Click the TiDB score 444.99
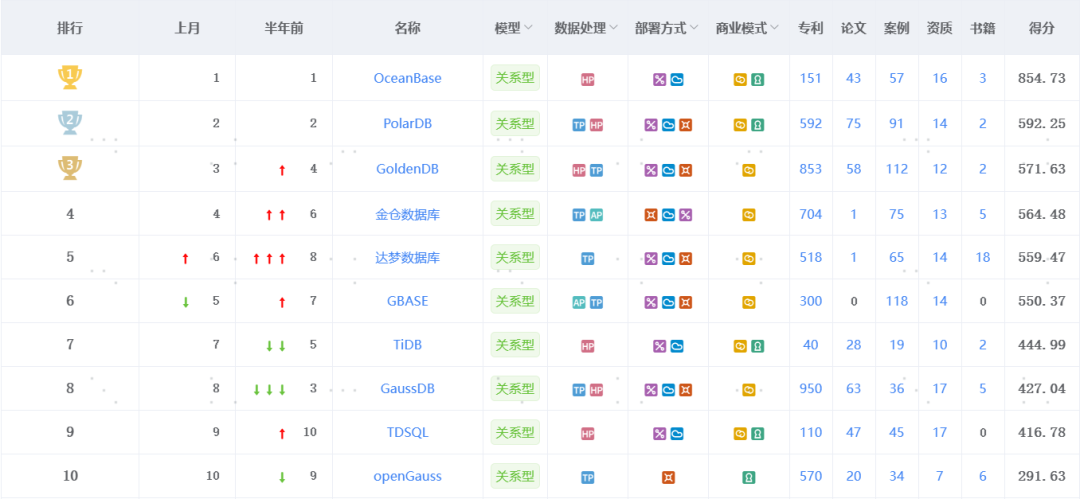The height and width of the screenshot is (499, 1080). (1041, 345)
